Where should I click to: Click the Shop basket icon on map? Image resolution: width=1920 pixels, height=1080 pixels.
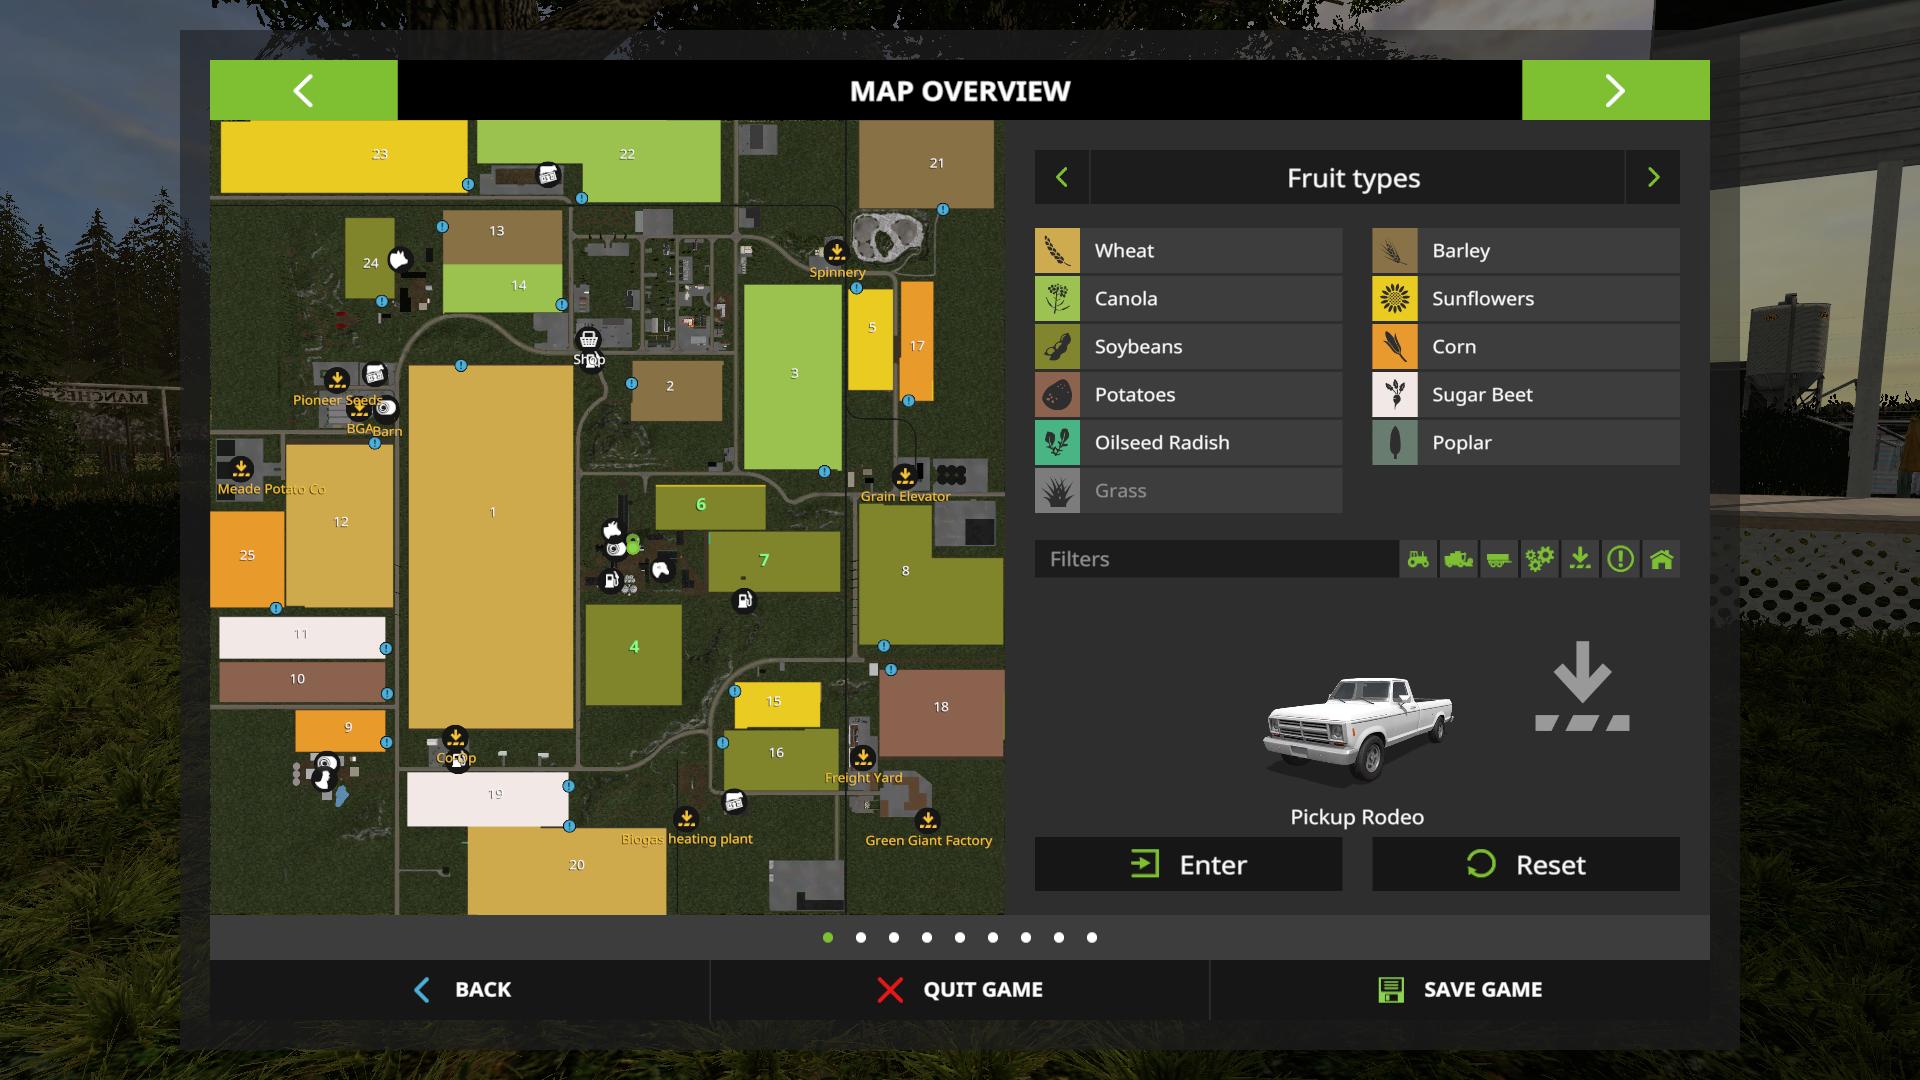(x=589, y=339)
